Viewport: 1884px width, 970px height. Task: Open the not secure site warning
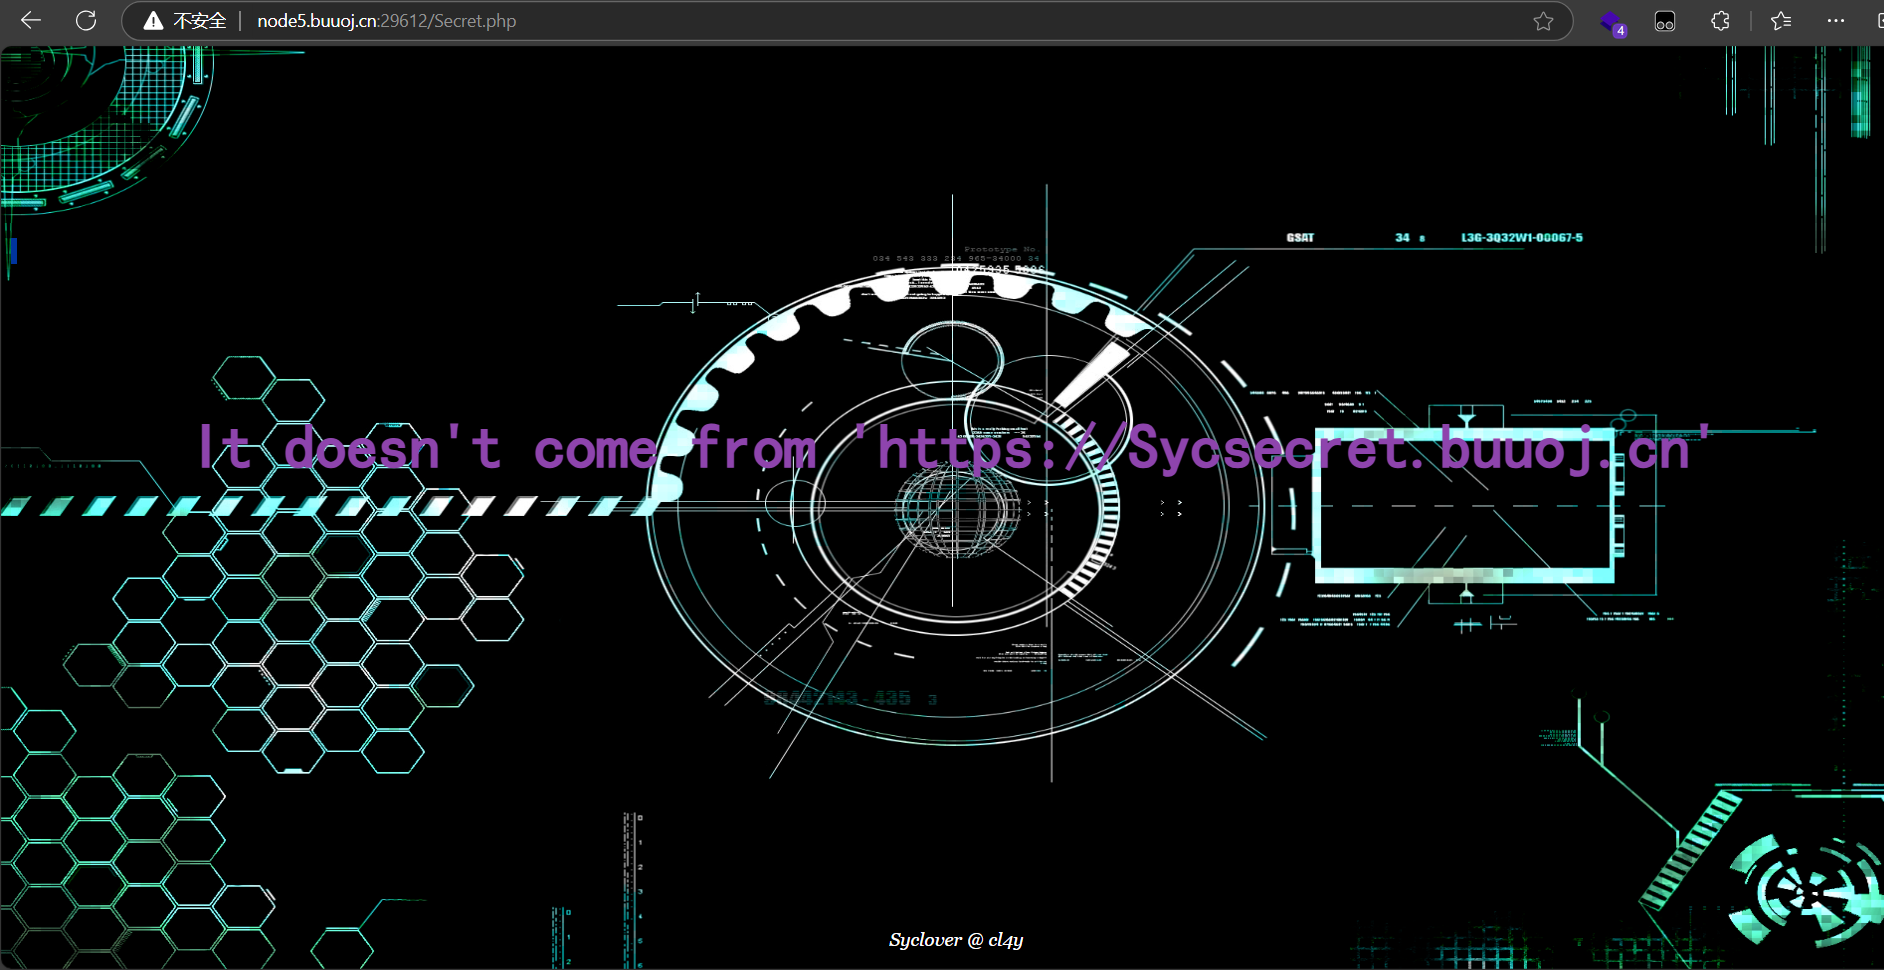186,21
